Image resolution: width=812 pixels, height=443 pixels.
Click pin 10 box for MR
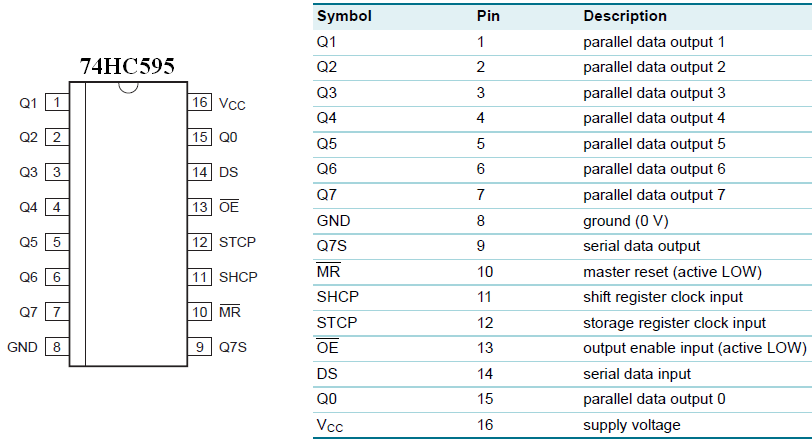[x=200, y=312]
